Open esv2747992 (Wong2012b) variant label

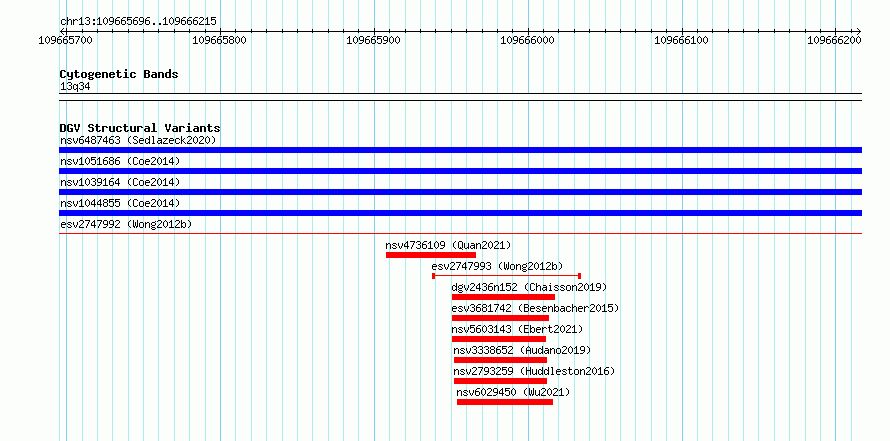(x=126, y=224)
